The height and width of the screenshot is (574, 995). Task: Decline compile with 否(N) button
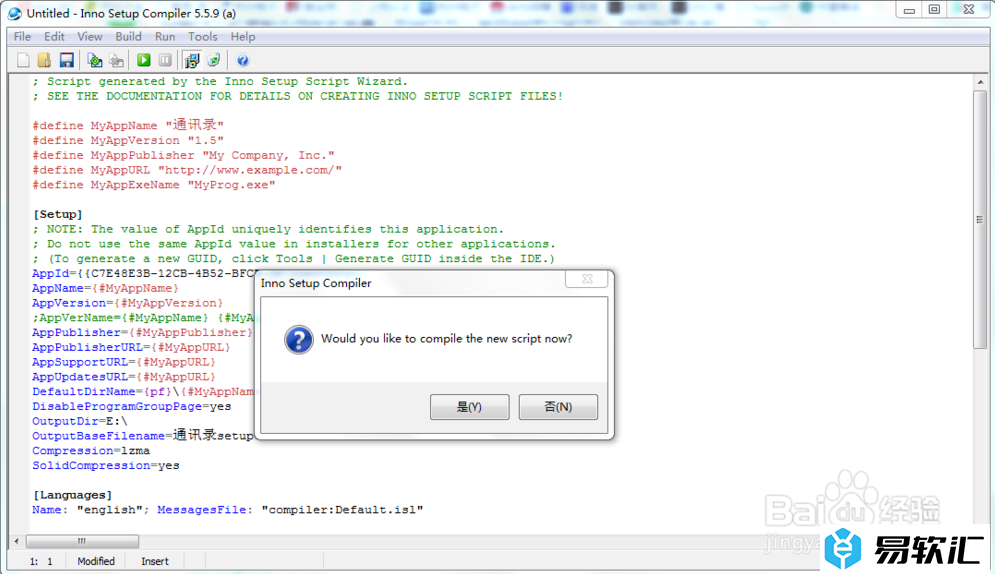[x=558, y=407]
